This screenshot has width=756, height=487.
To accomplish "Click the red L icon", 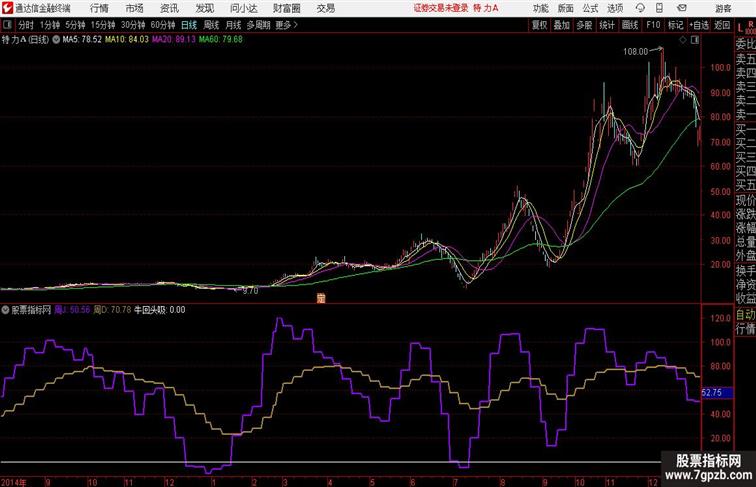I will (x=740, y=28).
